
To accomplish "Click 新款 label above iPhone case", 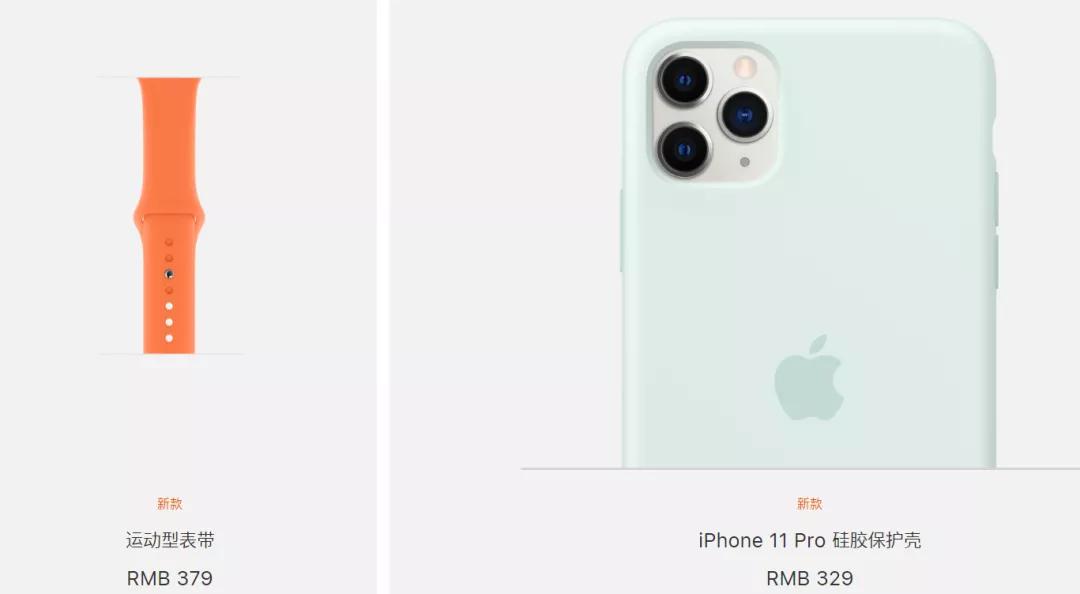I will click(809, 504).
